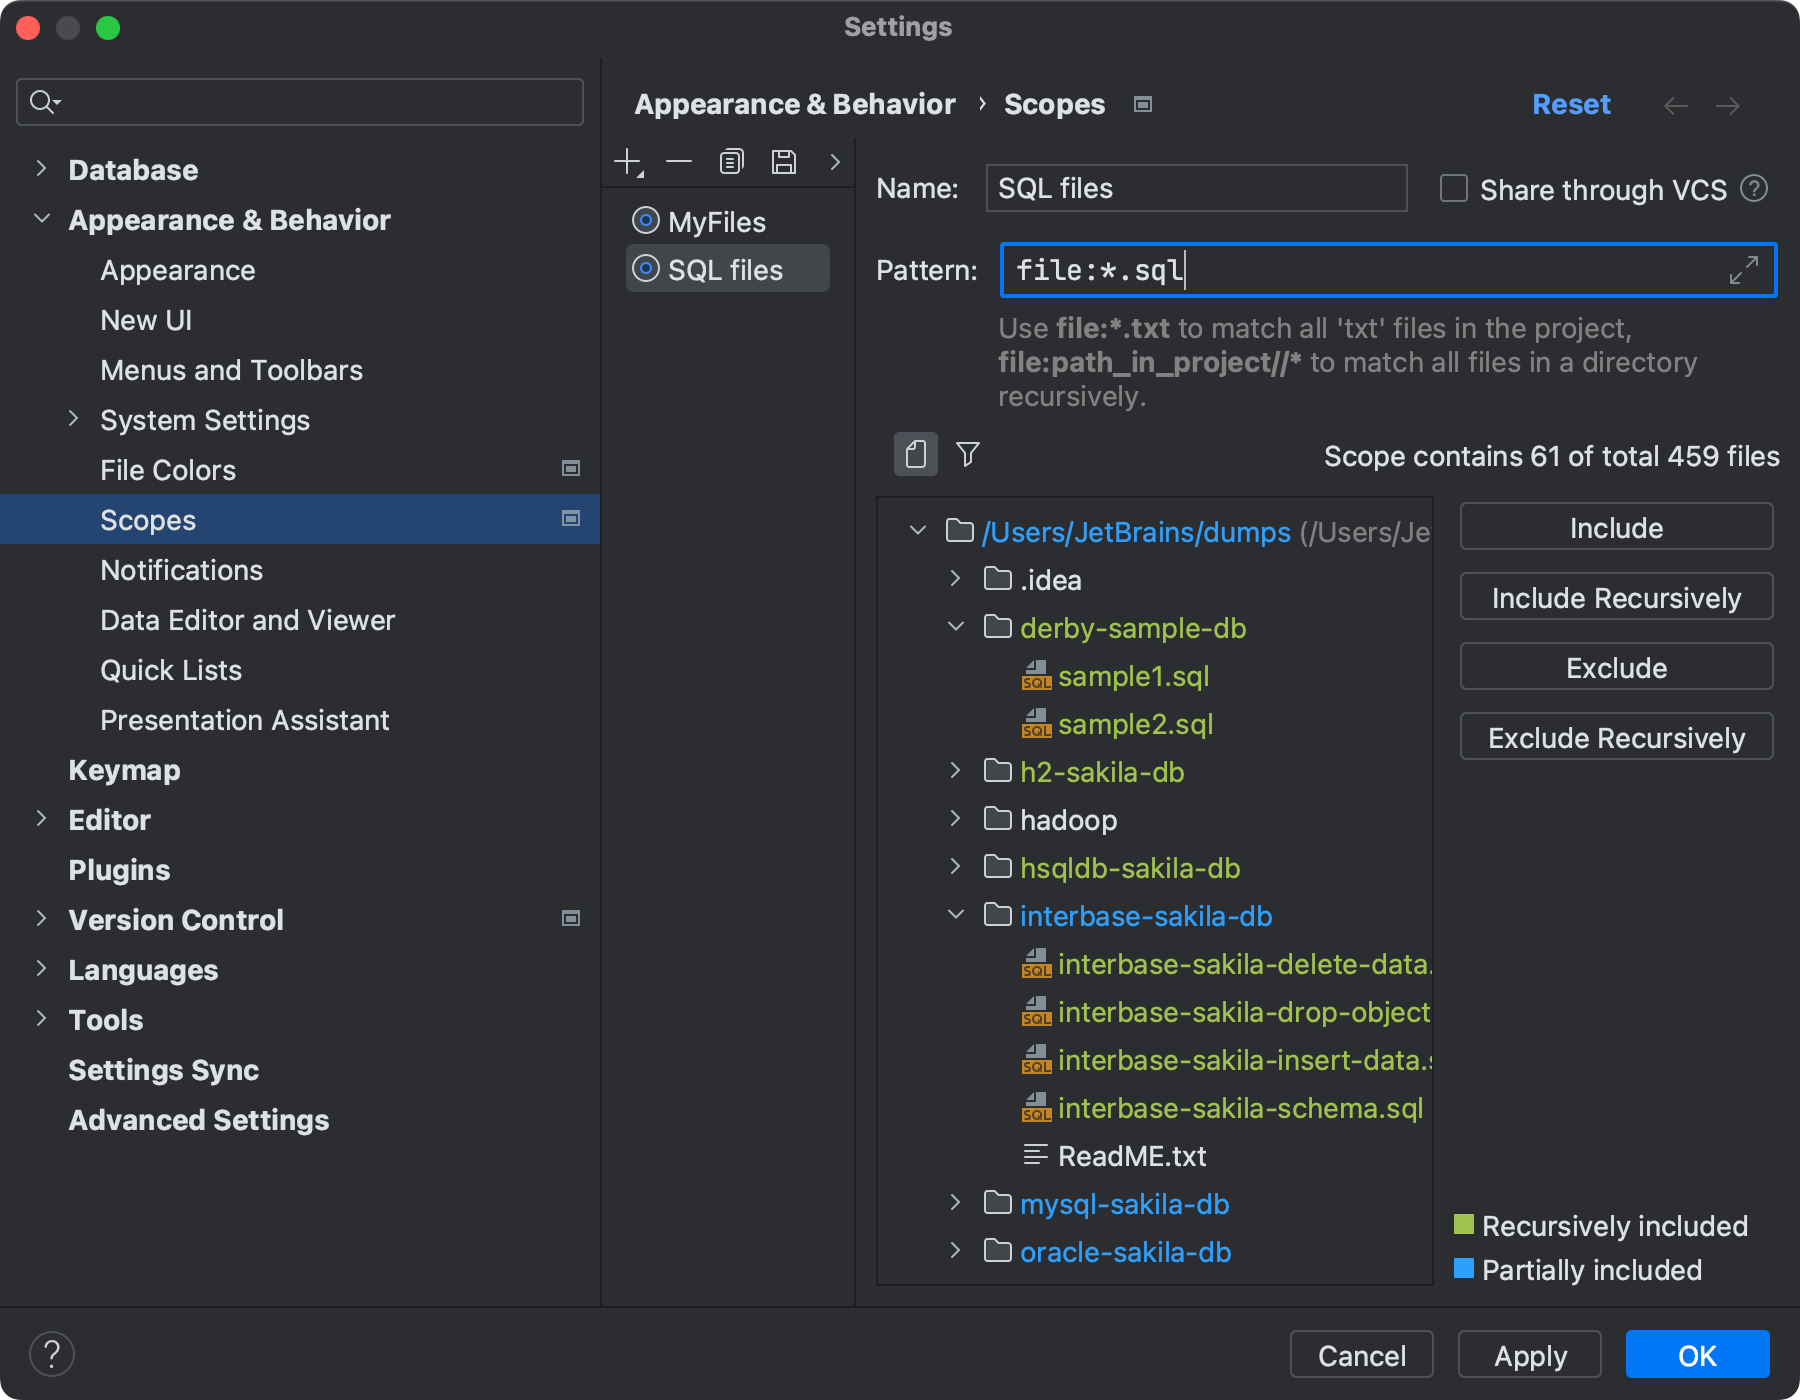The image size is (1800, 1400).
Task: Select the SQL files scope radio button
Action: tap(646, 268)
